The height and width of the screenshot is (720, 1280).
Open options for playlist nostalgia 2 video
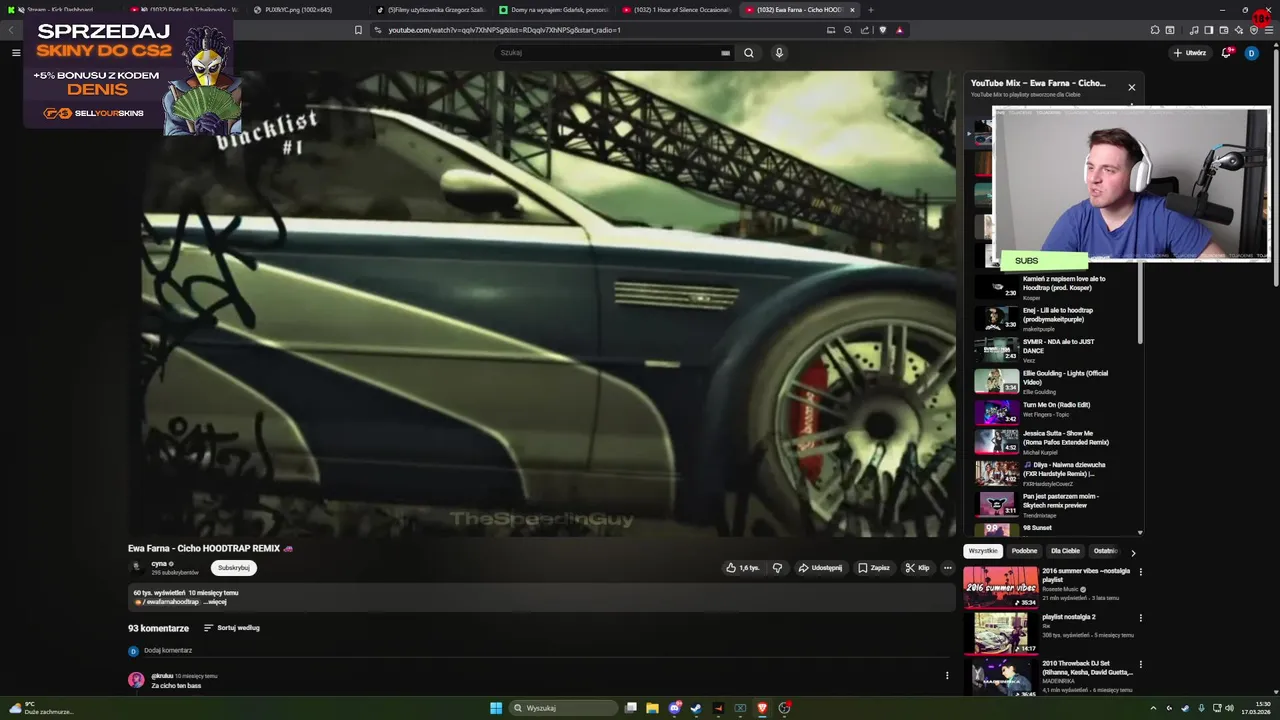pyautogui.click(x=1140, y=618)
